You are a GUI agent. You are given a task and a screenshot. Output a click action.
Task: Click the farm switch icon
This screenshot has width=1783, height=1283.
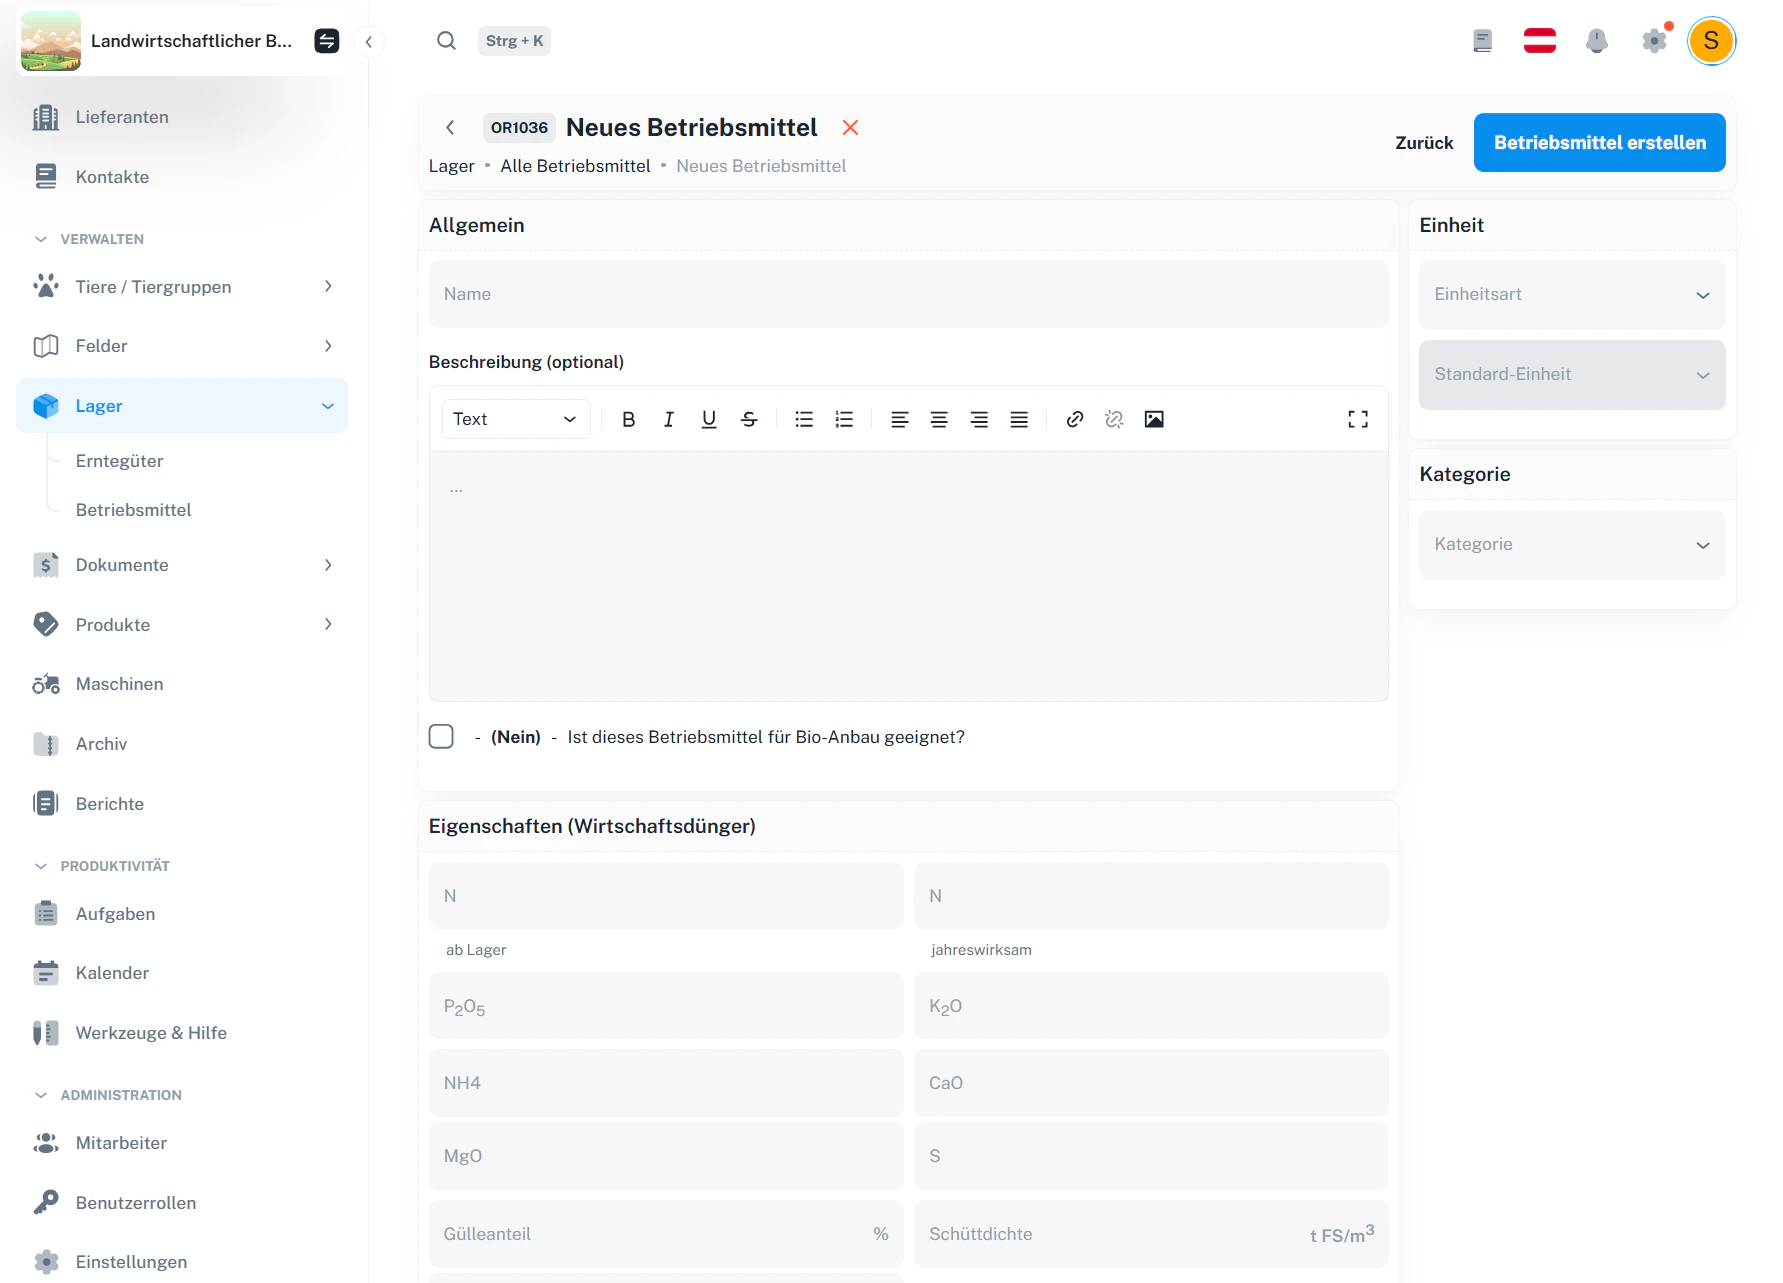click(327, 41)
